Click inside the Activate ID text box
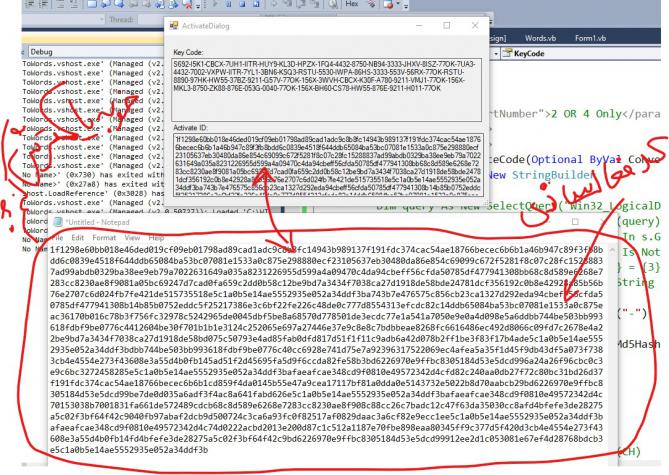Screen dimensions: 669x475 click(329, 165)
